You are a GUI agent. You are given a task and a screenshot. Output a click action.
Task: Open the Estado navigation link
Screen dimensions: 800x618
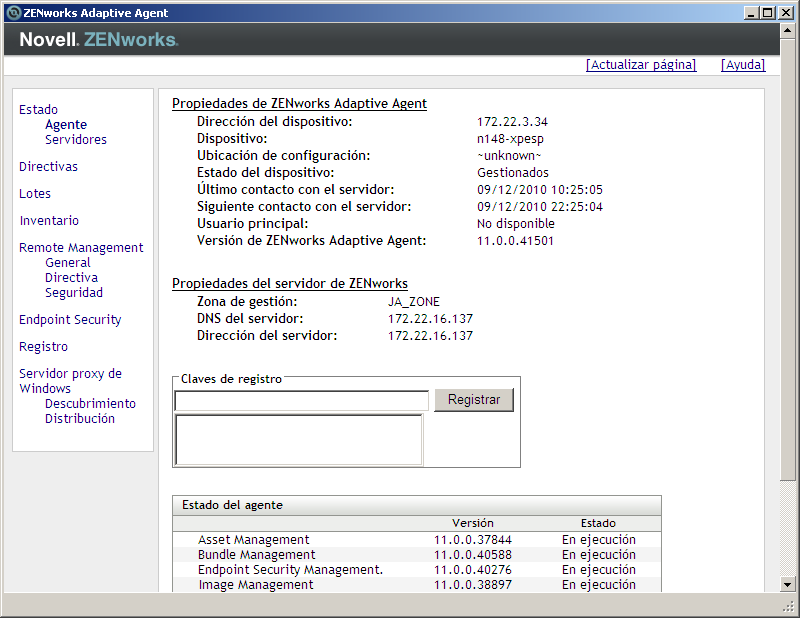point(38,110)
